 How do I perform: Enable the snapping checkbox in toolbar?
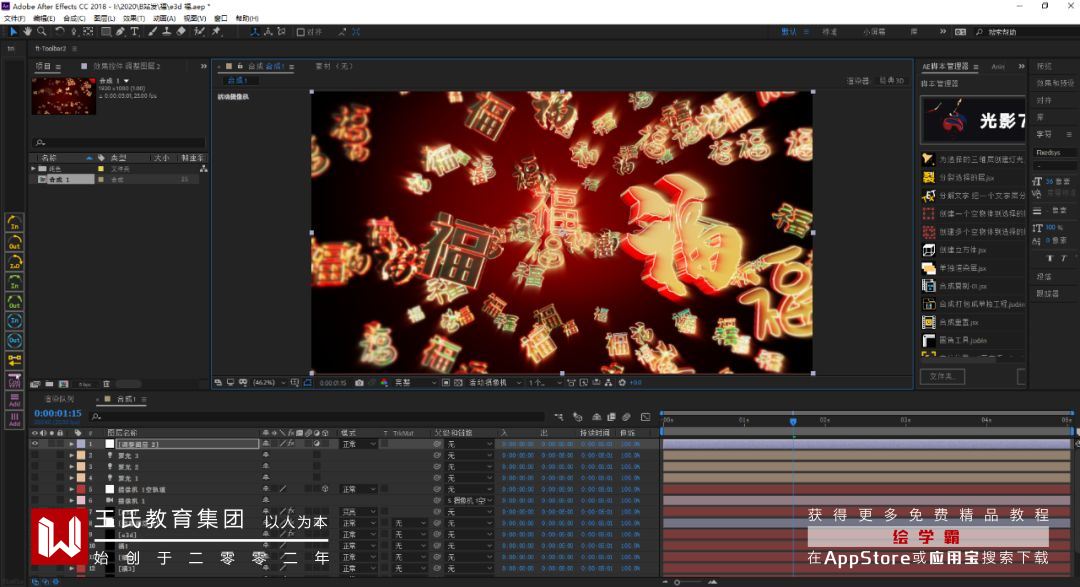pos(302,32)
